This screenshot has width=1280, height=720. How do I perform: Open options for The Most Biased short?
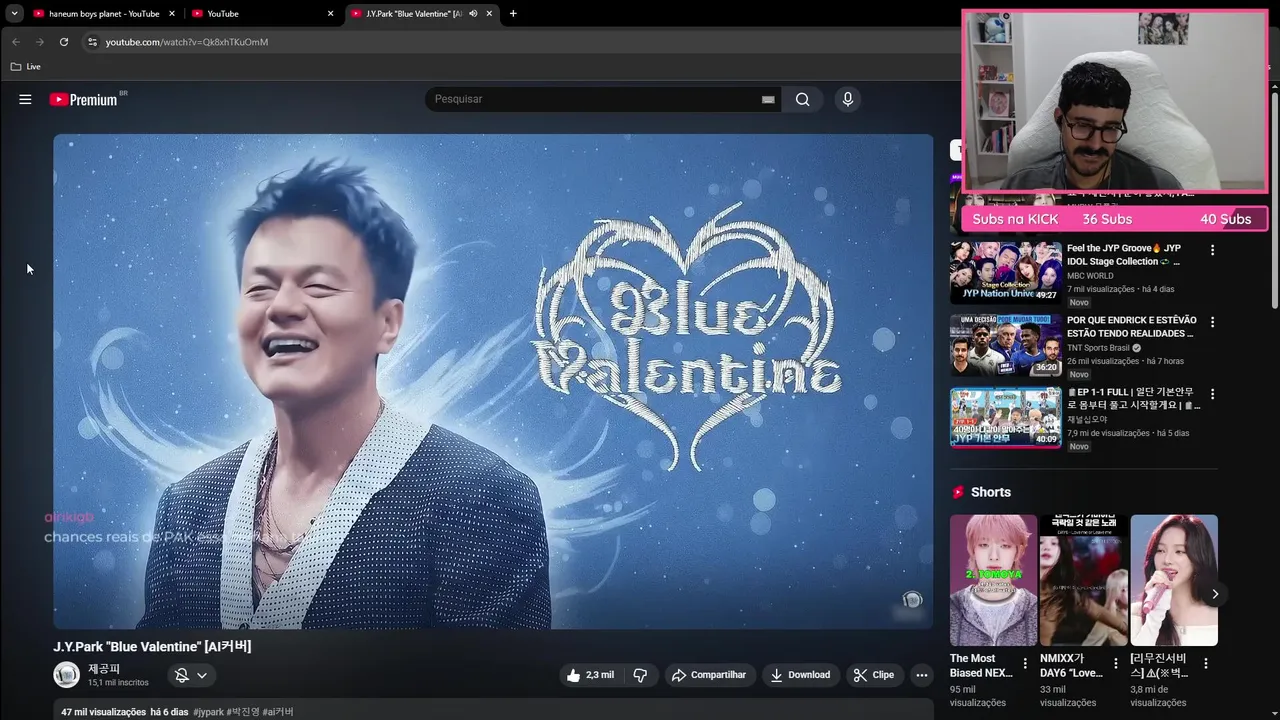tap(1025, 663)
